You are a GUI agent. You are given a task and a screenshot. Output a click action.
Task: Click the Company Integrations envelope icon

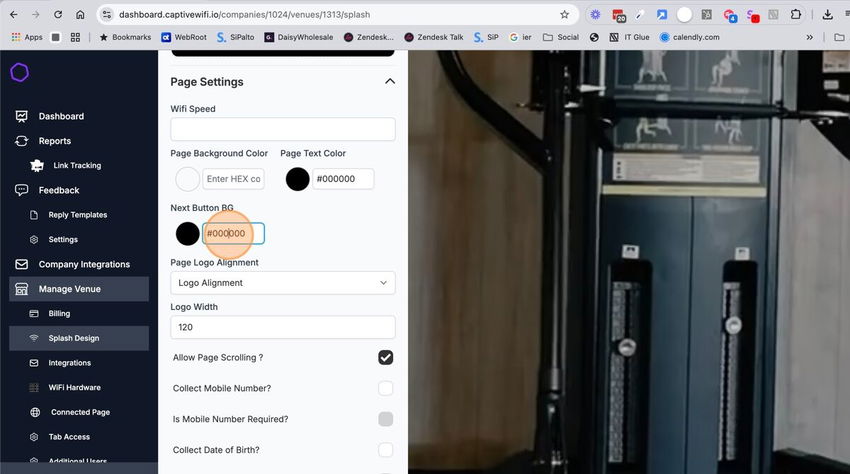point(21,264)
